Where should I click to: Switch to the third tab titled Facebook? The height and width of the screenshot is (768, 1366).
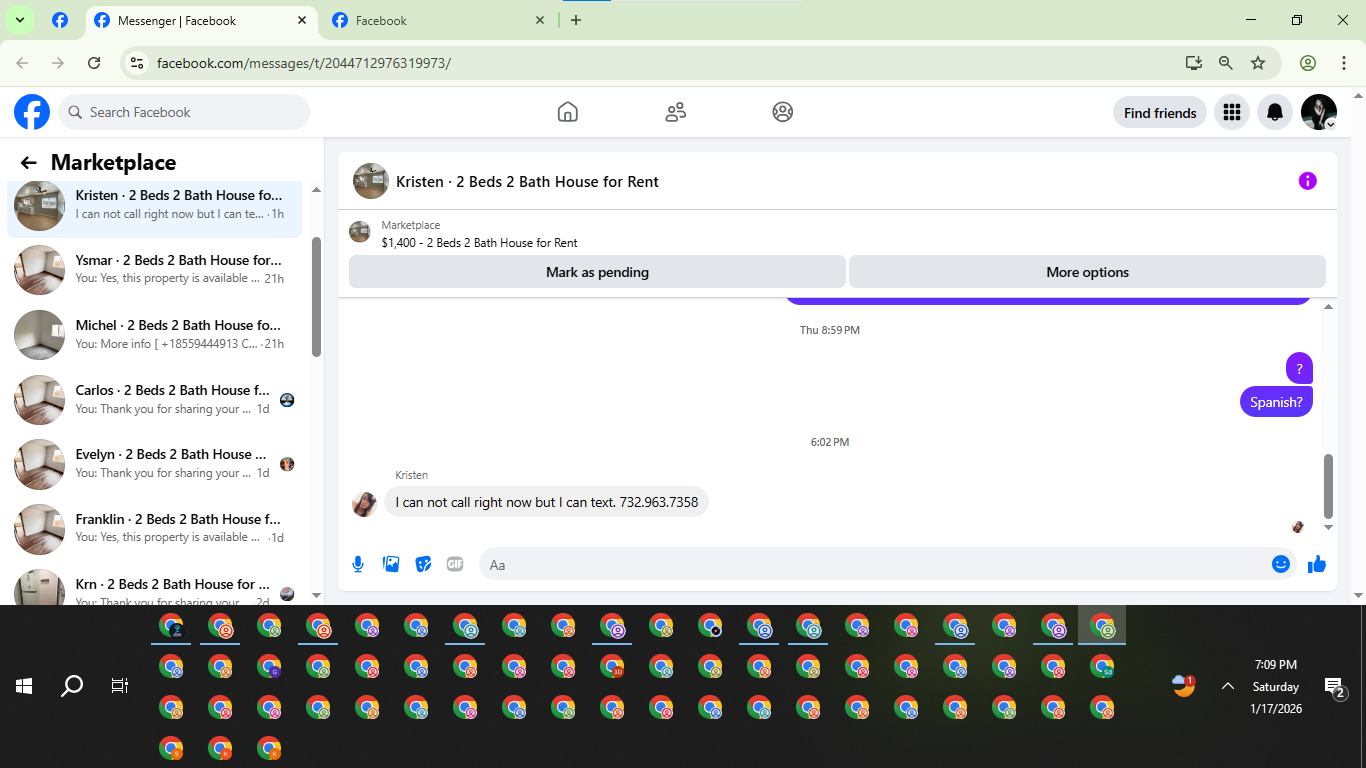click(440, 20)
